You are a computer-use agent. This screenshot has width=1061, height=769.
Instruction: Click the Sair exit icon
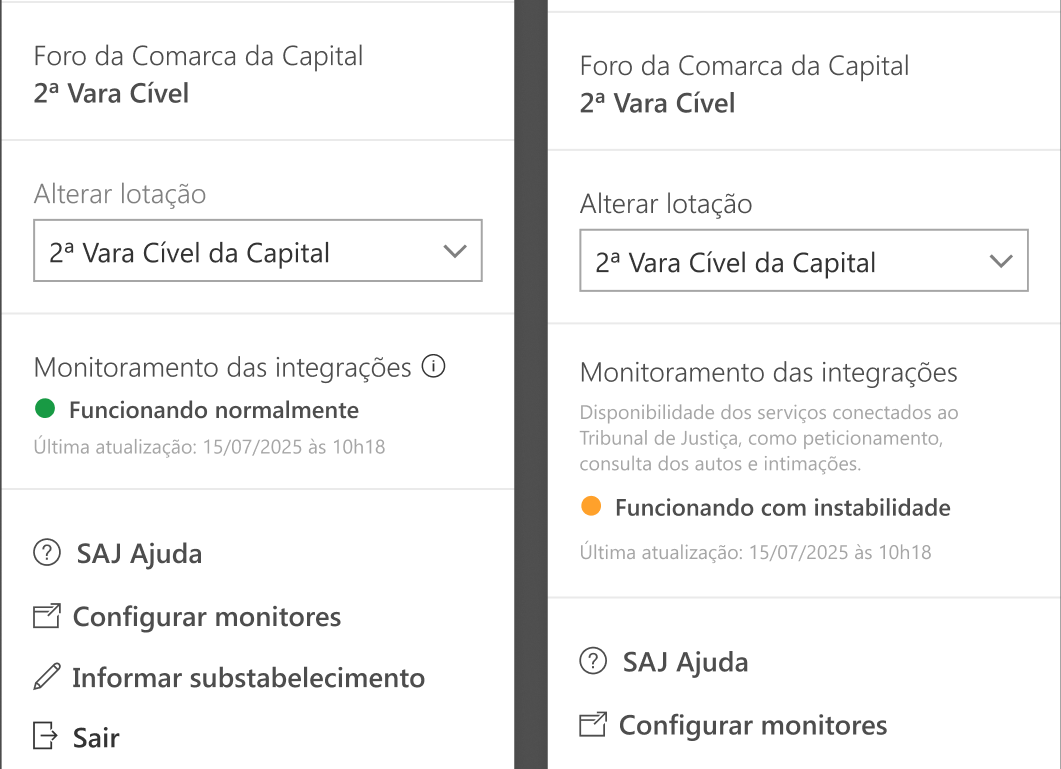[x=45, y=736]
